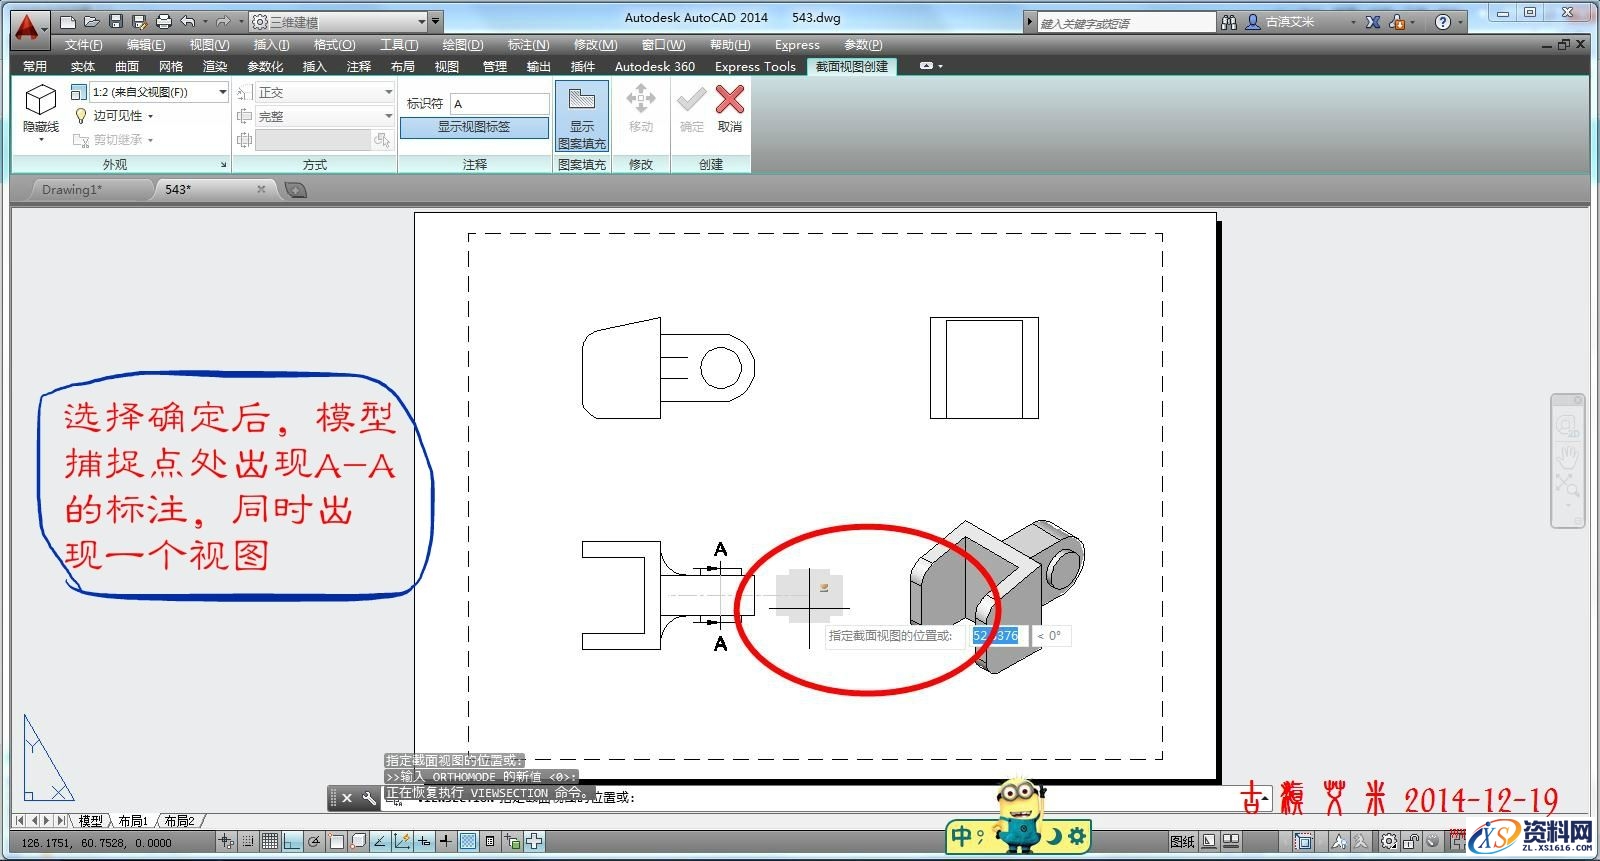Image resolution: width=1600 pixels, height=861 pixels.
Task: Click the Hidden Lines (隐藏线) cube icon
Action: pos(40,101)
